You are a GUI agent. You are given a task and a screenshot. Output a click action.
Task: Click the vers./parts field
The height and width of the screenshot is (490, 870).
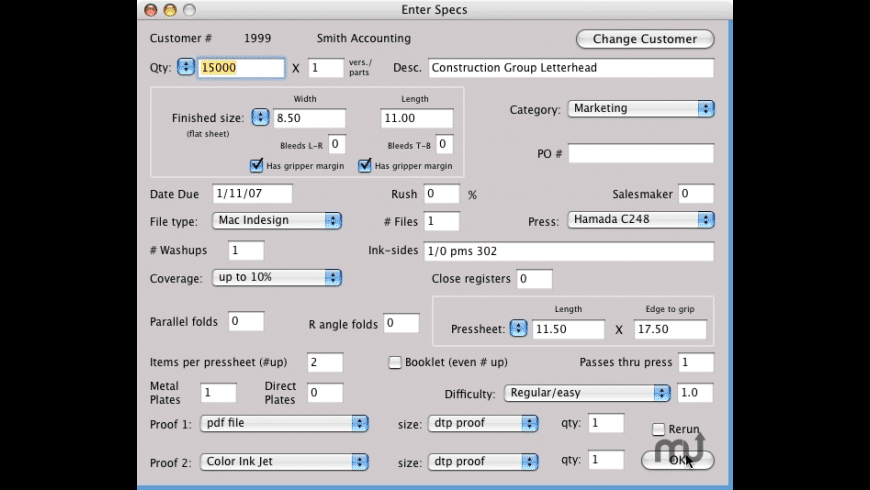(x=326, y=68)
